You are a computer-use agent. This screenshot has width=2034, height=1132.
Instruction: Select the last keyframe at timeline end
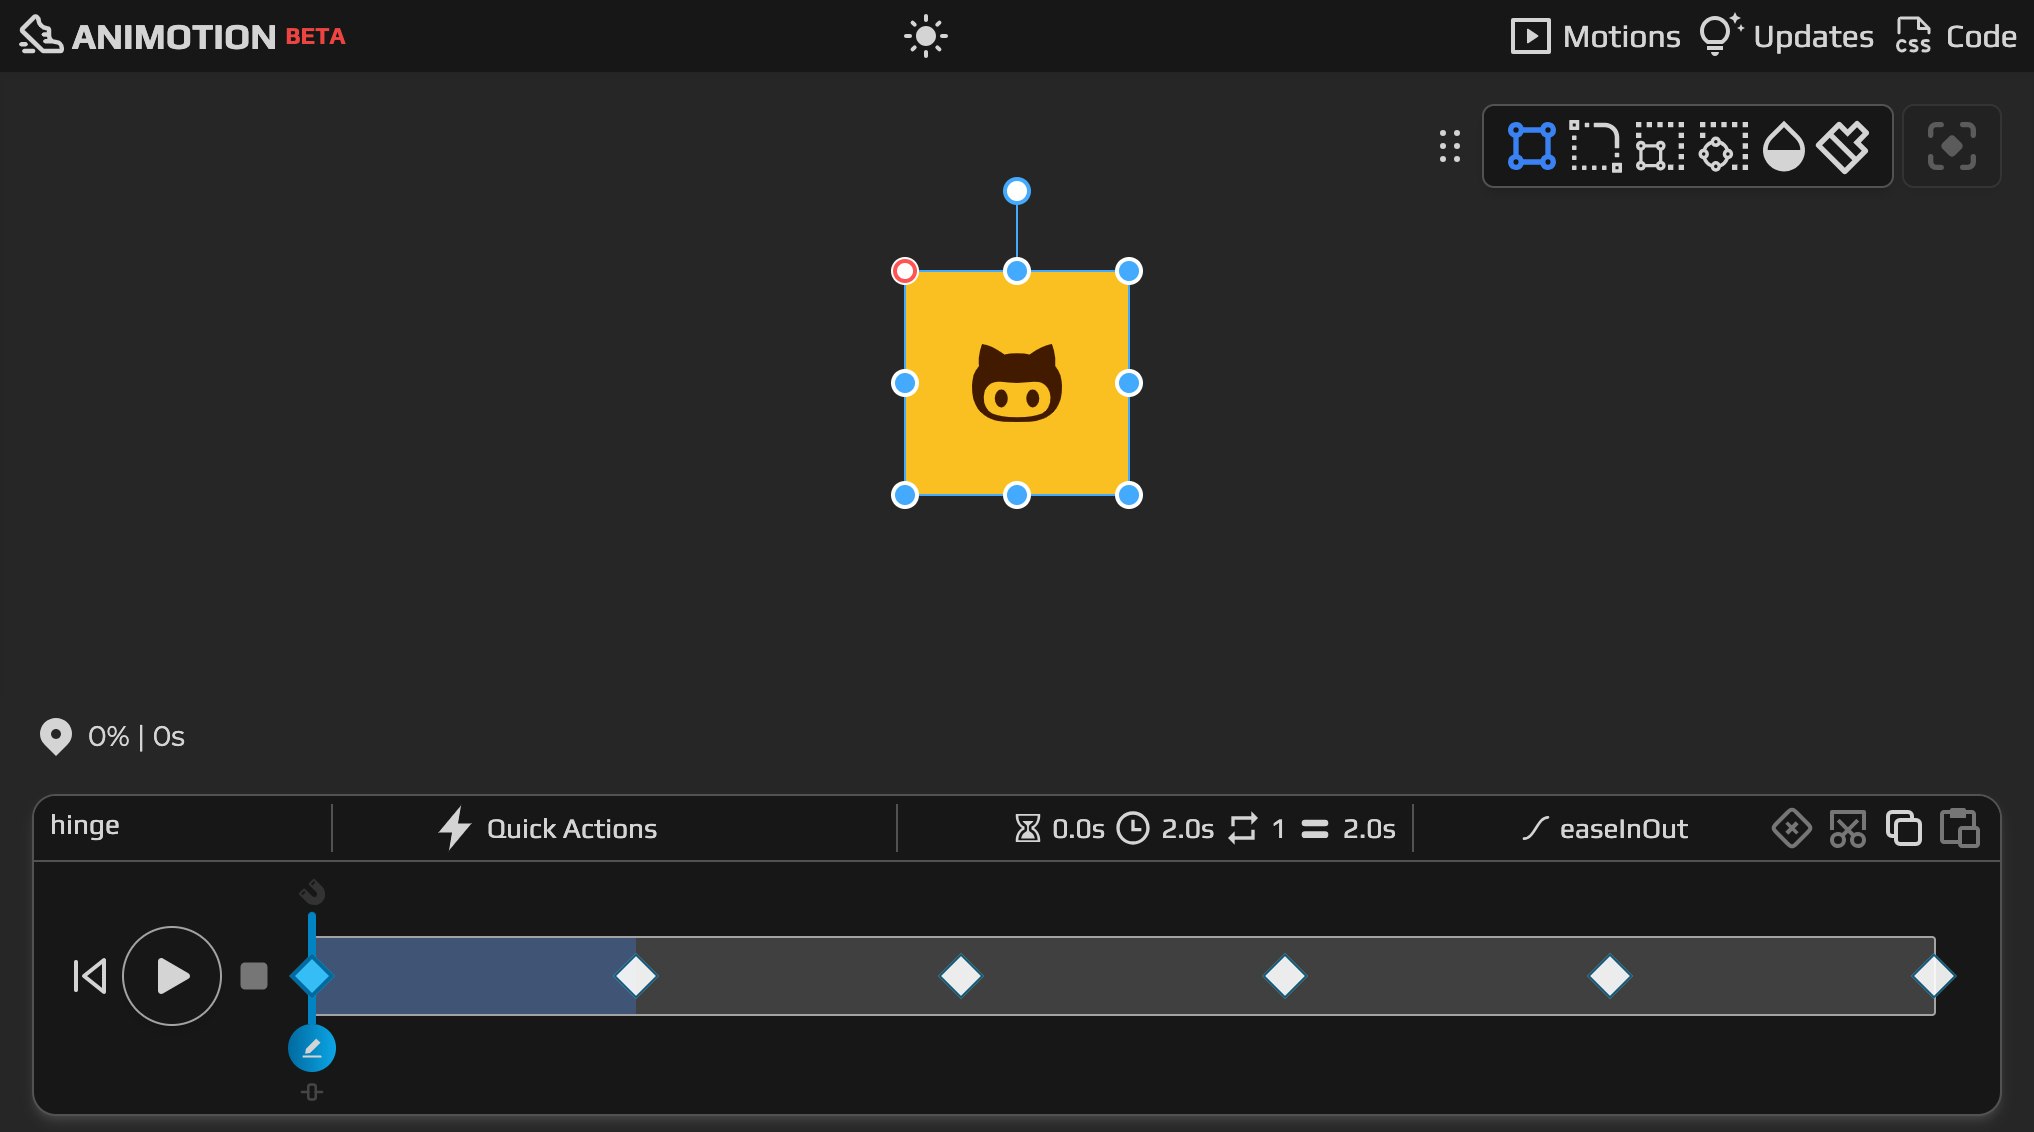[1934, 976]
